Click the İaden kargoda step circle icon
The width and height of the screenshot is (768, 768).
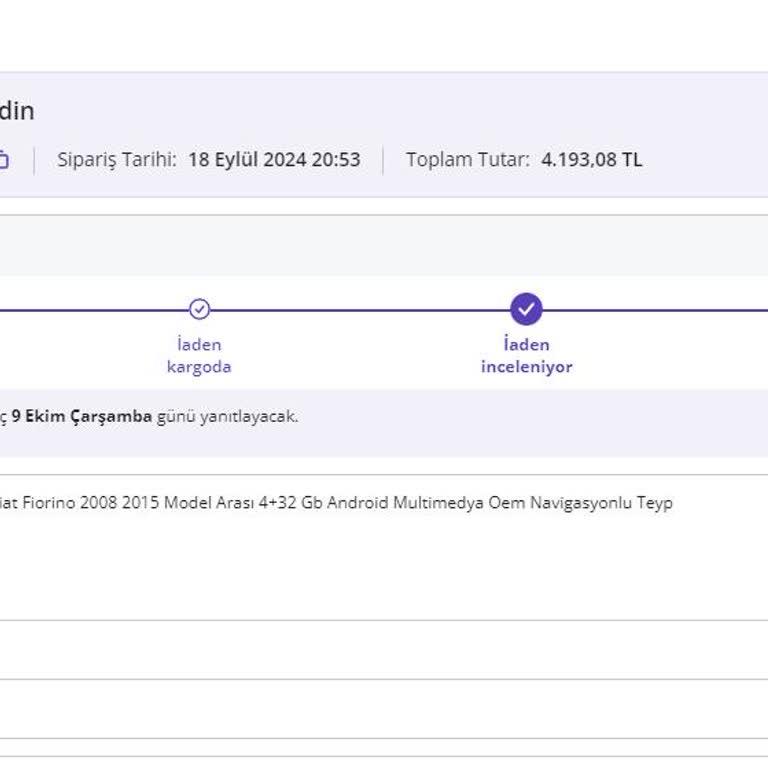(199, 309)
